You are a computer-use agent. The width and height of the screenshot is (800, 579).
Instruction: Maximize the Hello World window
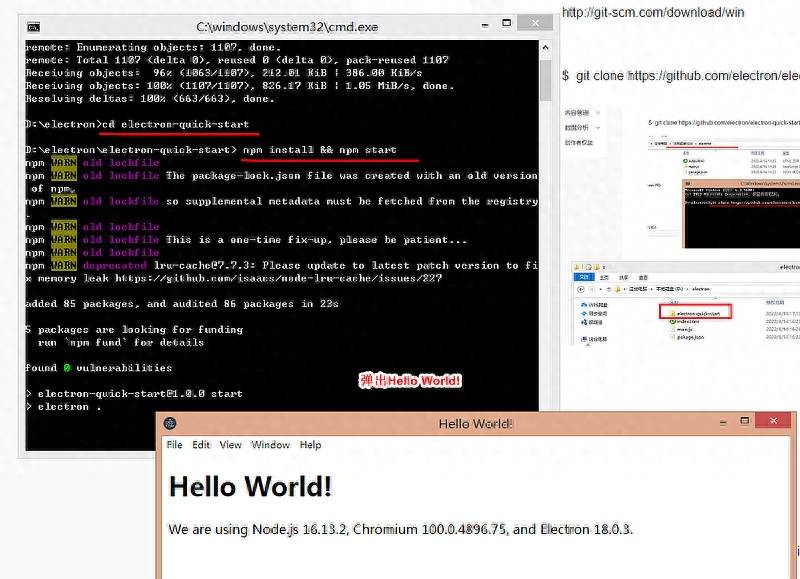coord(745,421)
